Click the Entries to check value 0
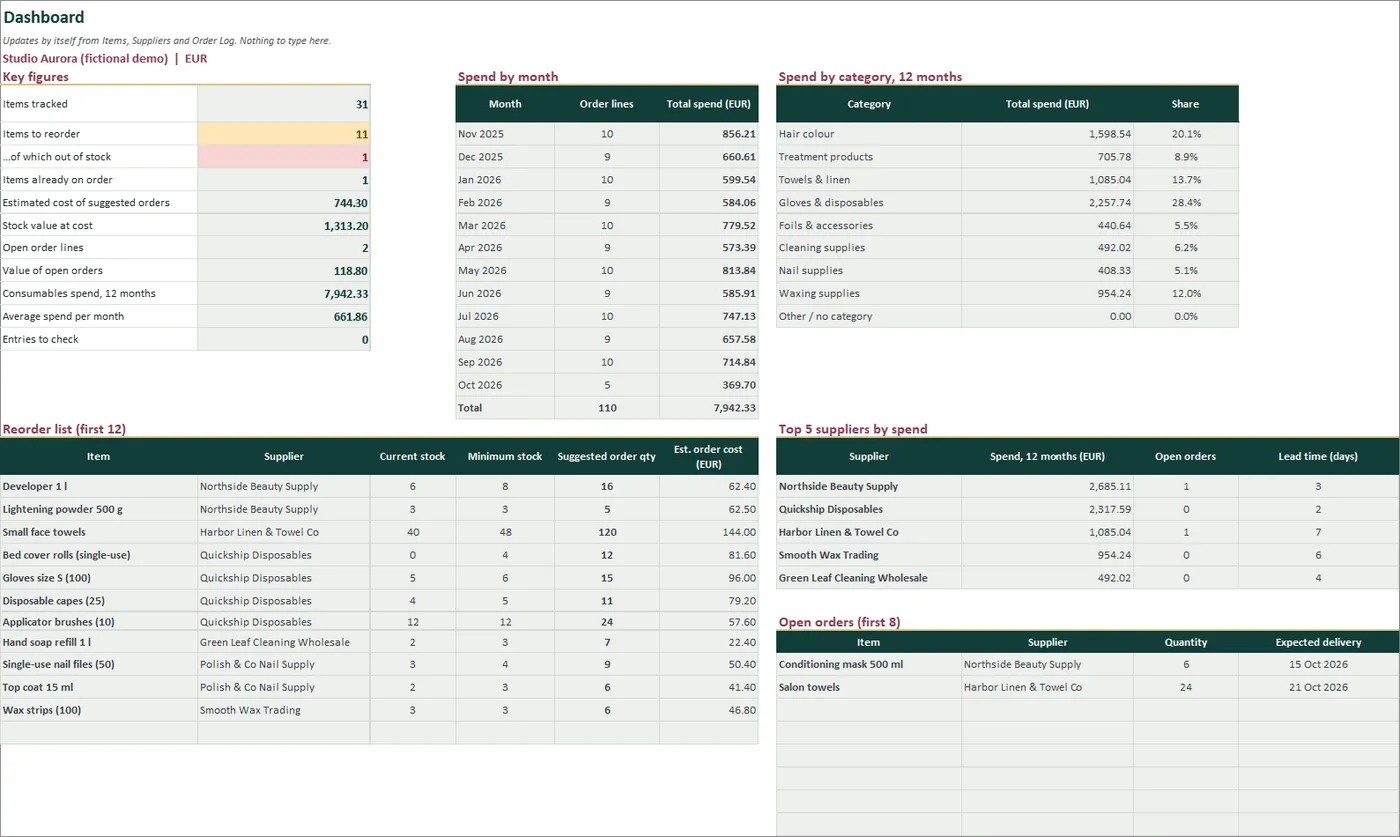1400x837 pixels. tap(284, 340)
